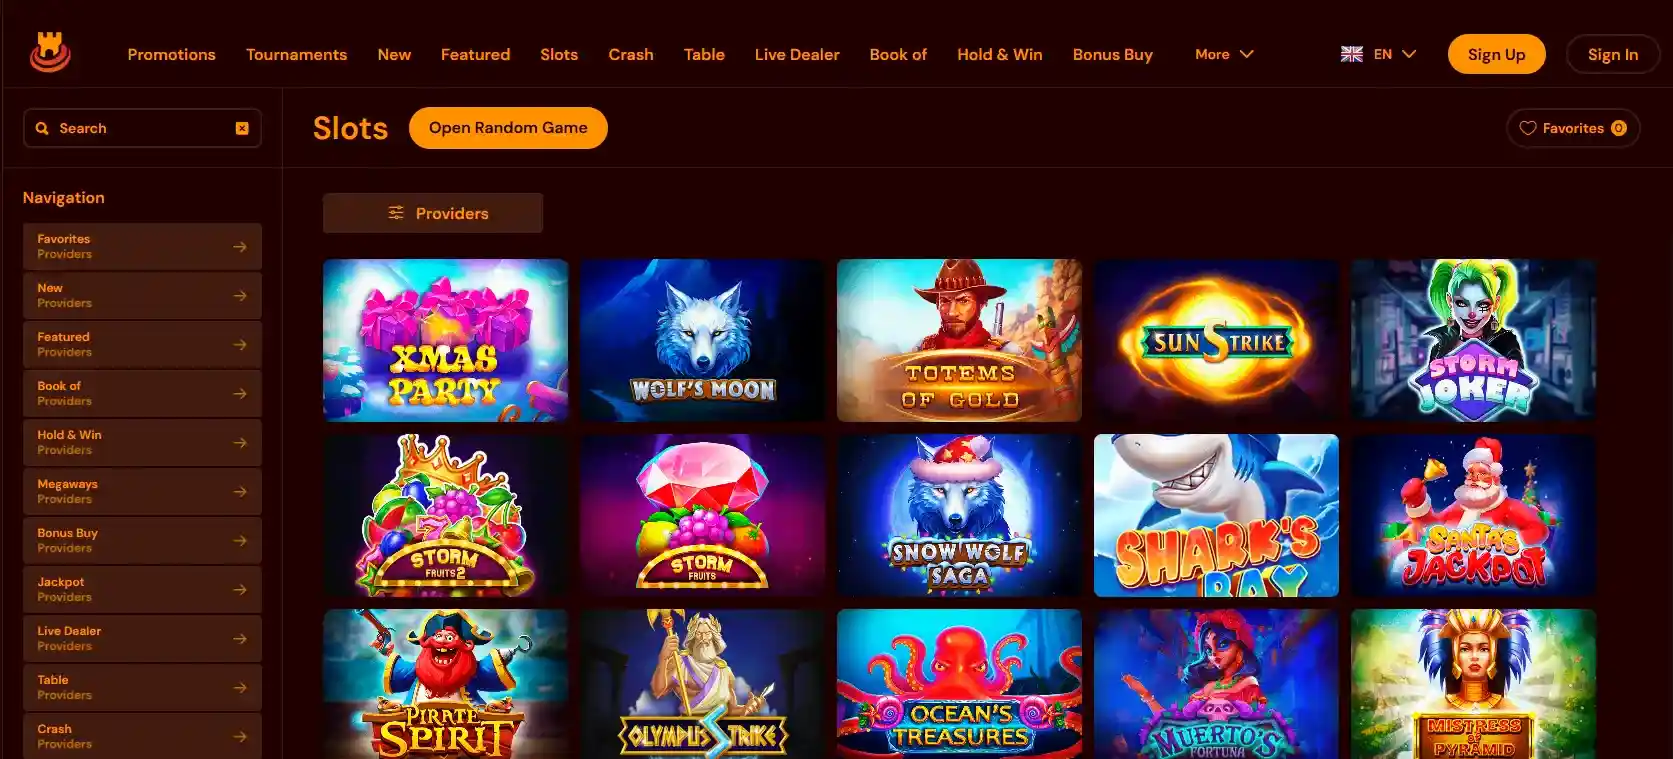Go to the Live Dealer menu item
Viewport: 1673px width, 759px height.
tap(797, 54)
